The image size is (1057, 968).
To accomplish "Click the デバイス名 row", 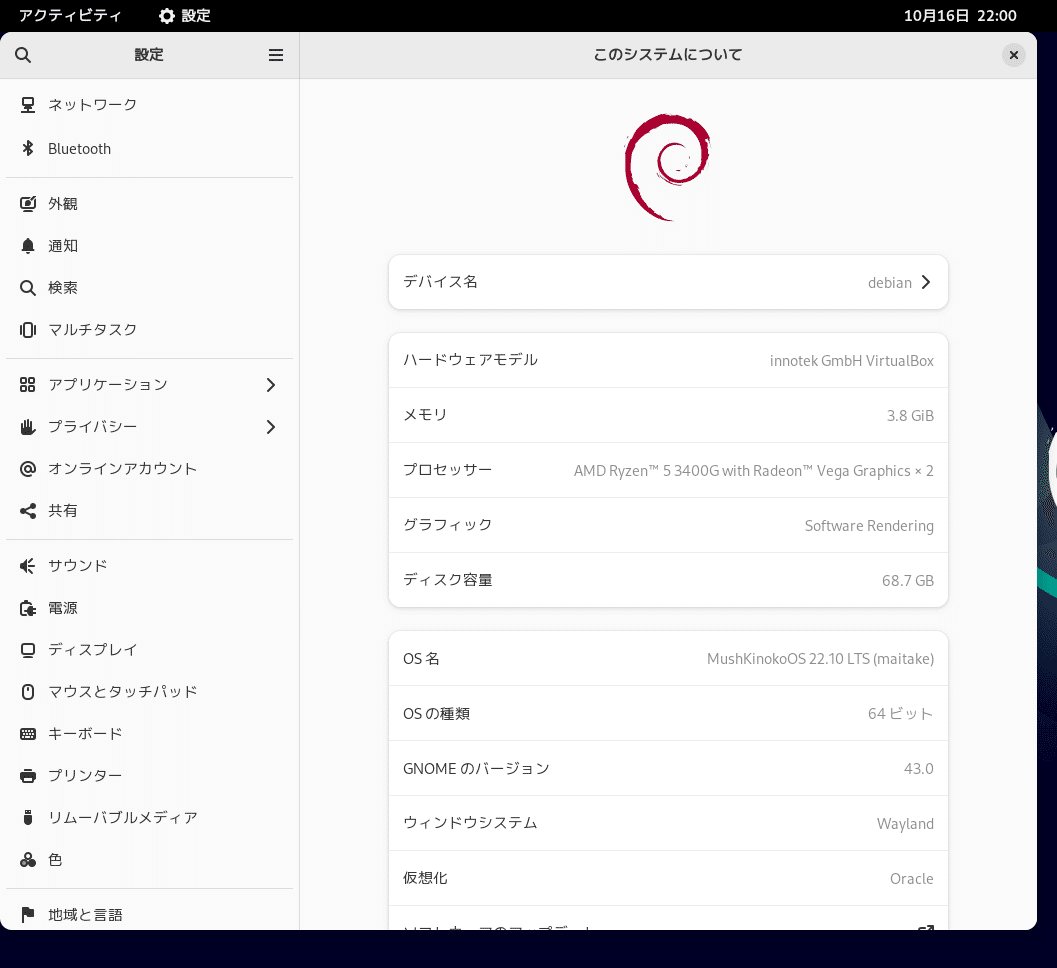I will [x=668, y=282].
